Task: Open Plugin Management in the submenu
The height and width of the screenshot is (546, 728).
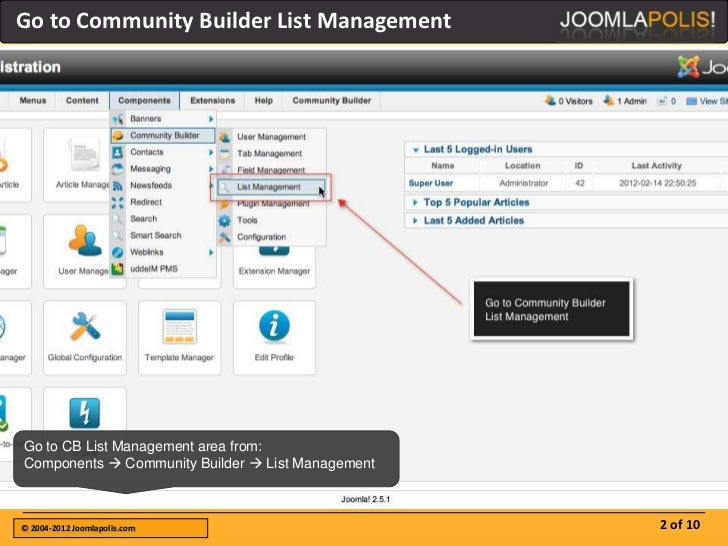Action: click(x=272, y=204)
